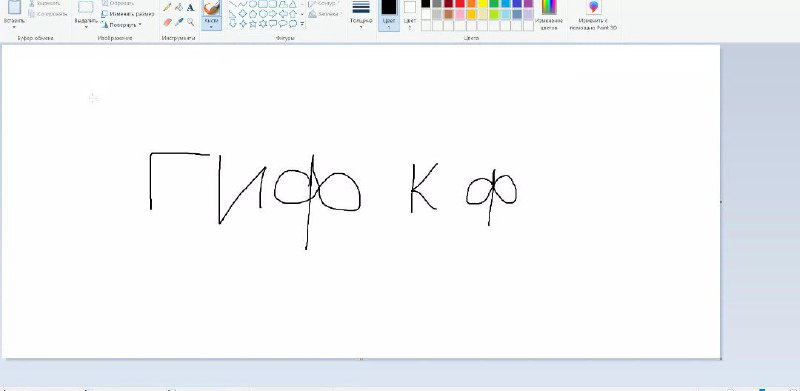Screen dimensions: 800x391
Task: Activate Цвет 2 background color box
Action: (410, 15)
